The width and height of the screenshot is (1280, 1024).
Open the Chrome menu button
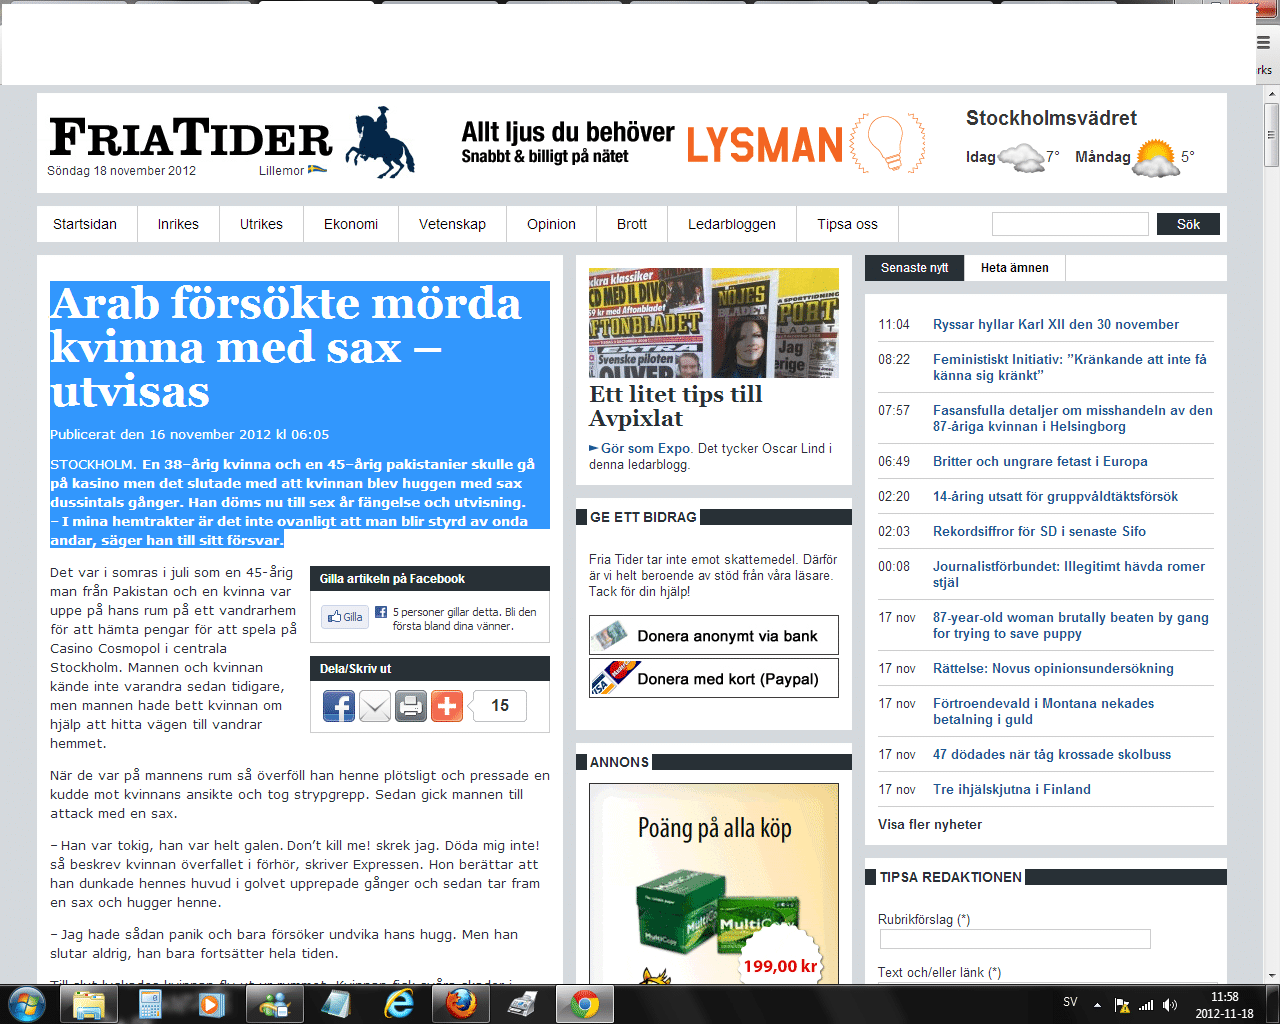pos(1264,42)
